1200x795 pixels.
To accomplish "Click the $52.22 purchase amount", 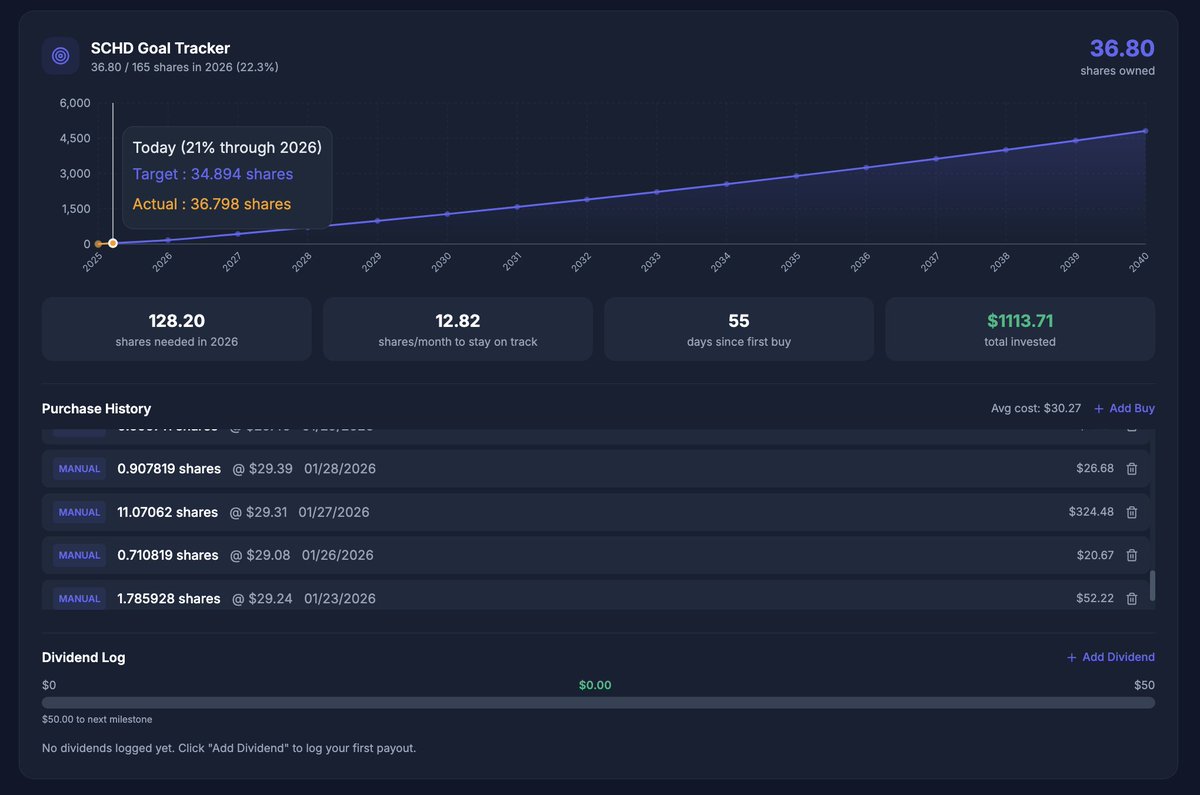I will pos(1095,599).
